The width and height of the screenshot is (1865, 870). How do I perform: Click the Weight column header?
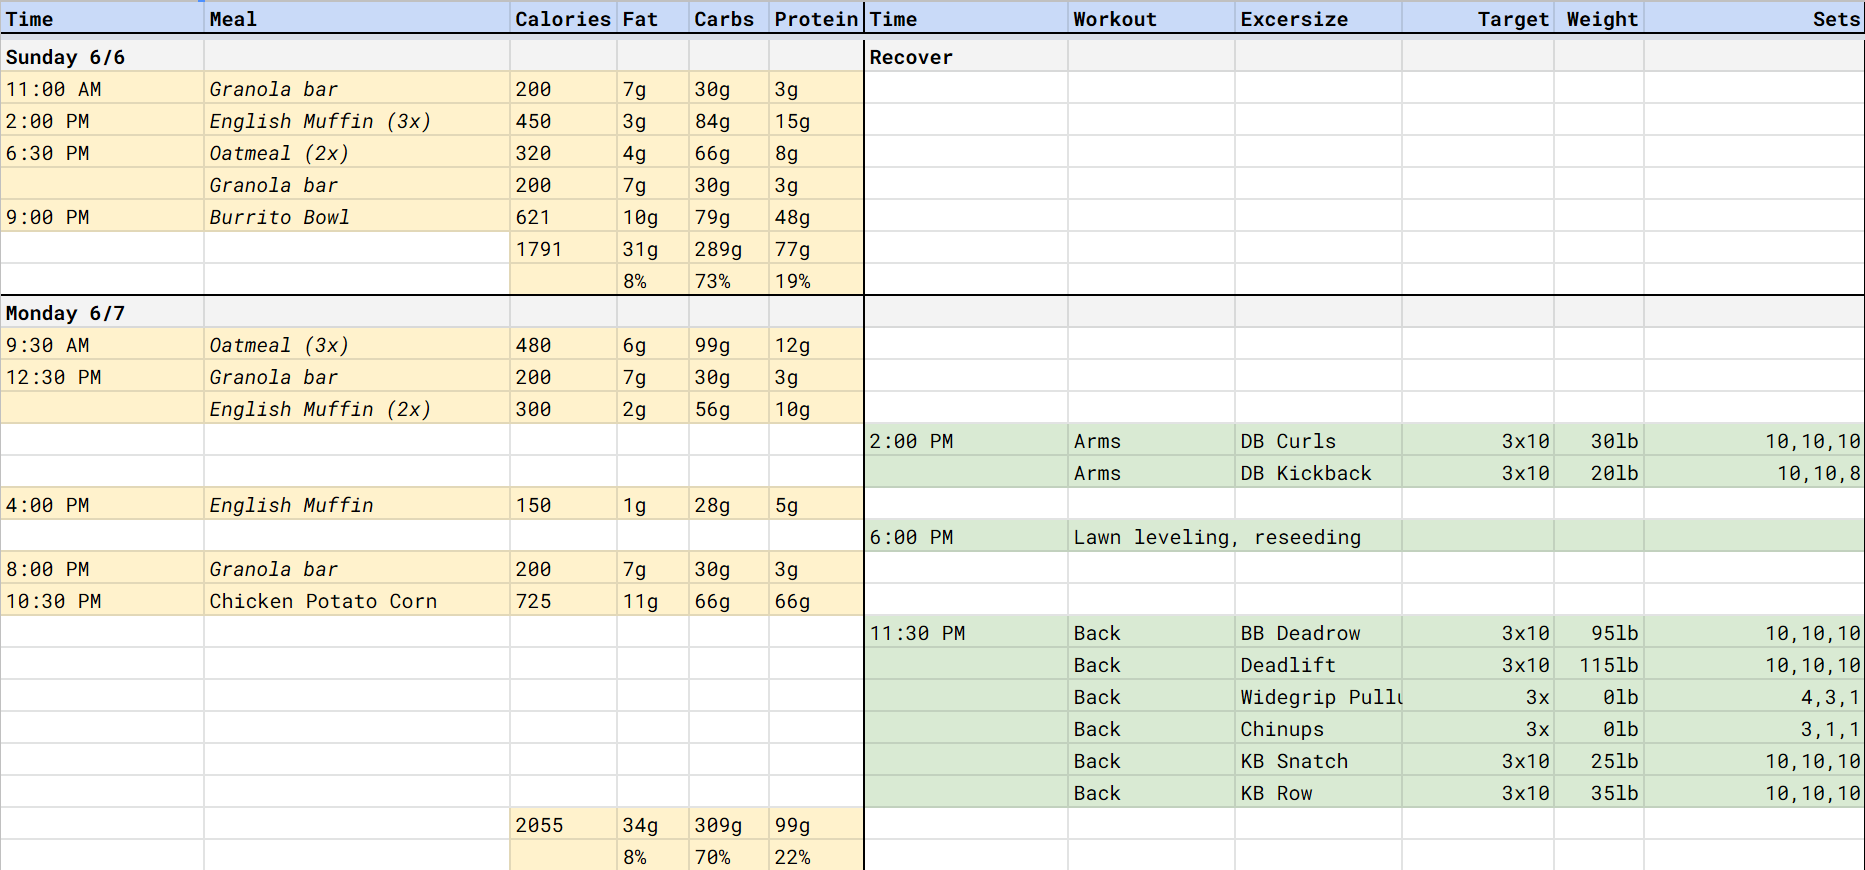(1599, 18)
